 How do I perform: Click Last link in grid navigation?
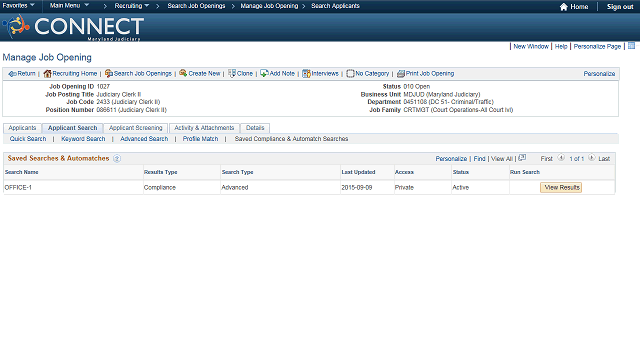tap(604, 159)
